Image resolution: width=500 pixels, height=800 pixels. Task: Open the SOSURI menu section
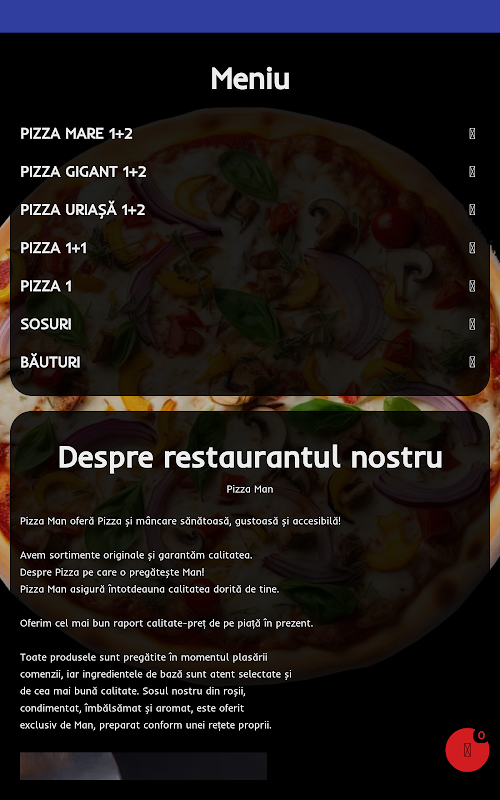click(x=46, y=324)
